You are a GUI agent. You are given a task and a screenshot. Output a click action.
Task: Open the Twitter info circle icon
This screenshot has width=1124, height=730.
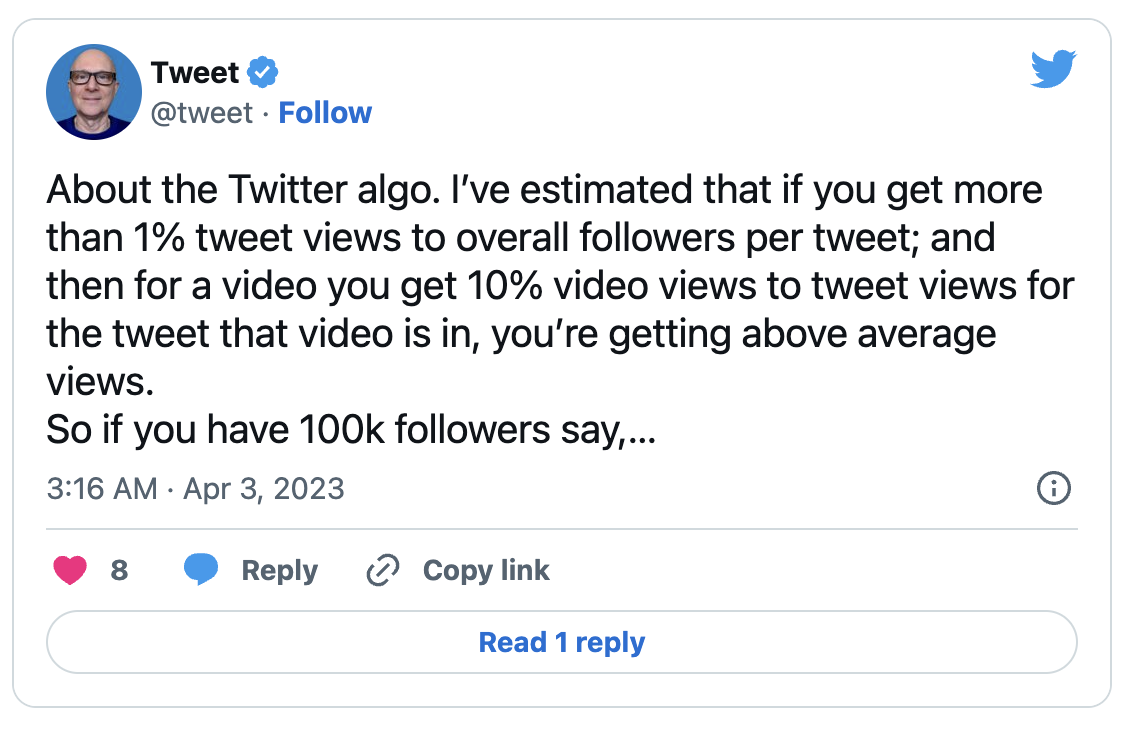(1054, 488)
